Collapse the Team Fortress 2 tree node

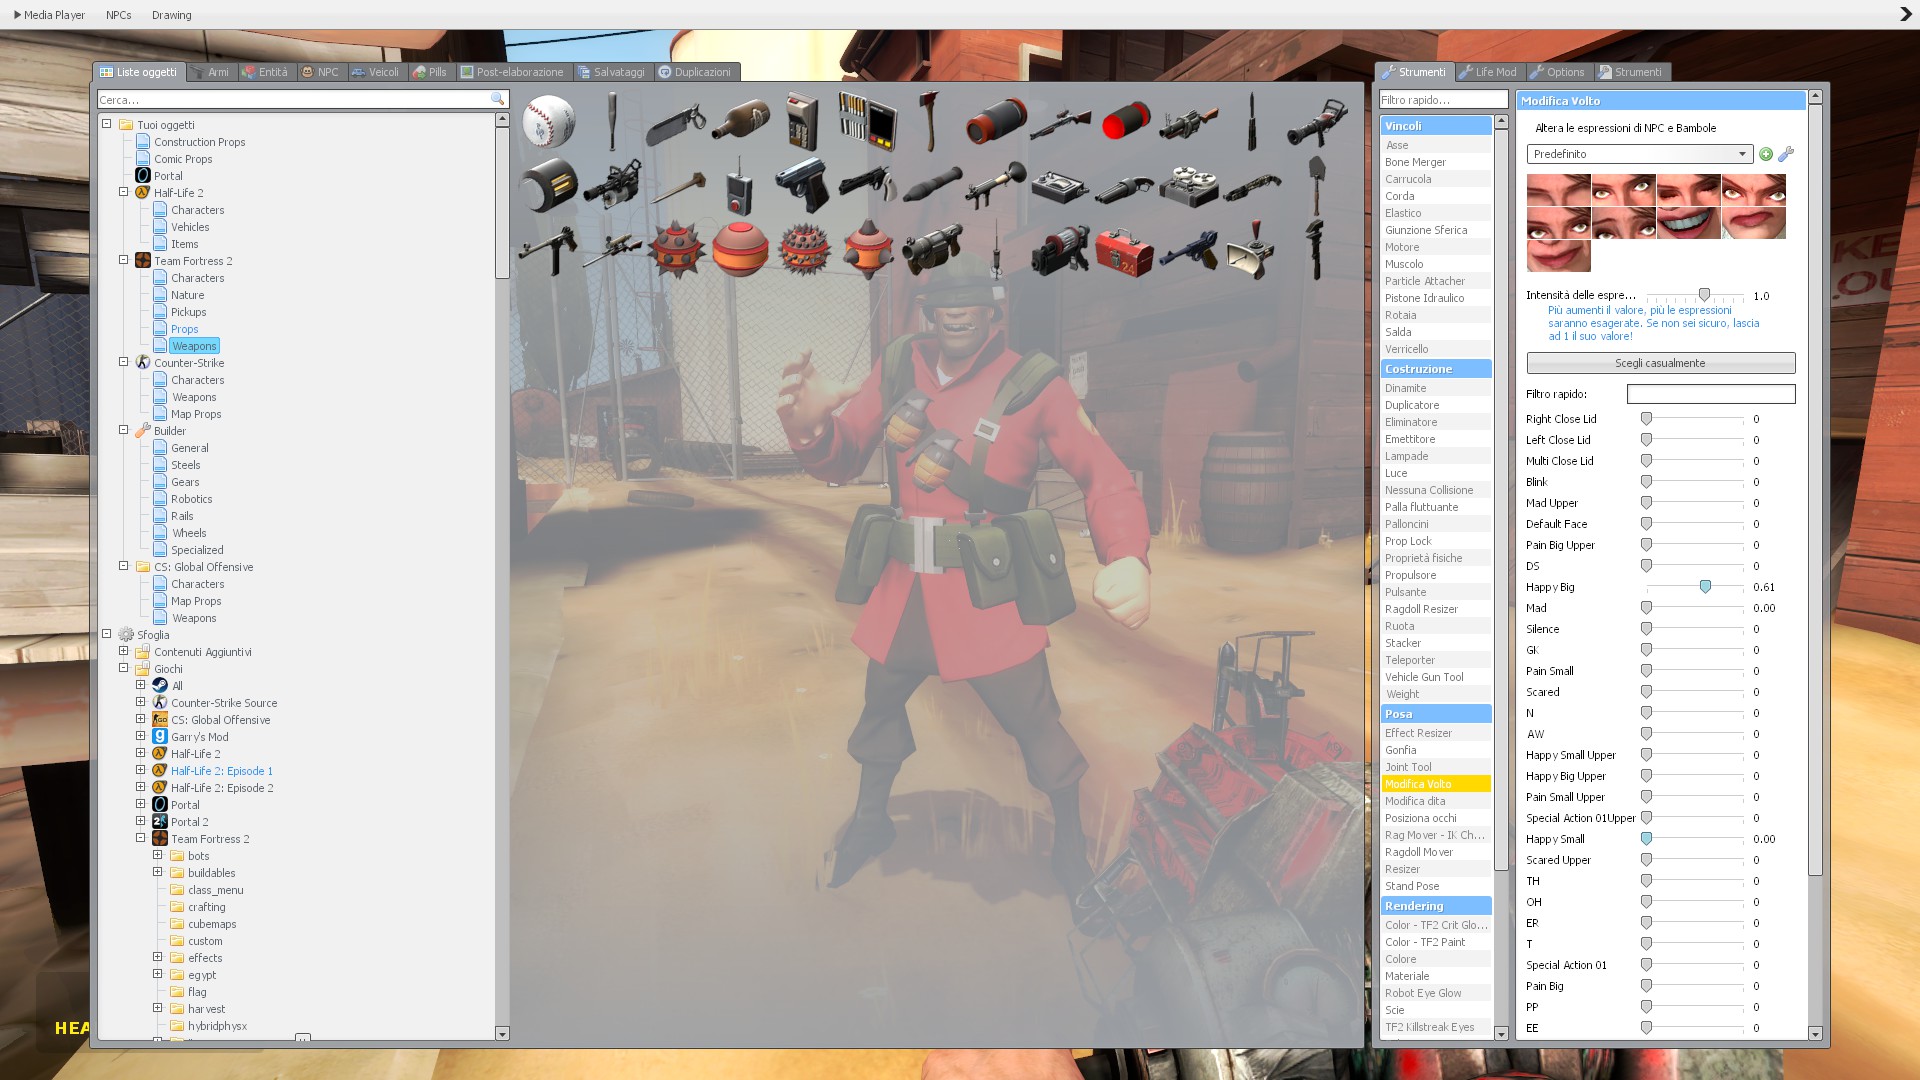point(124,260)
